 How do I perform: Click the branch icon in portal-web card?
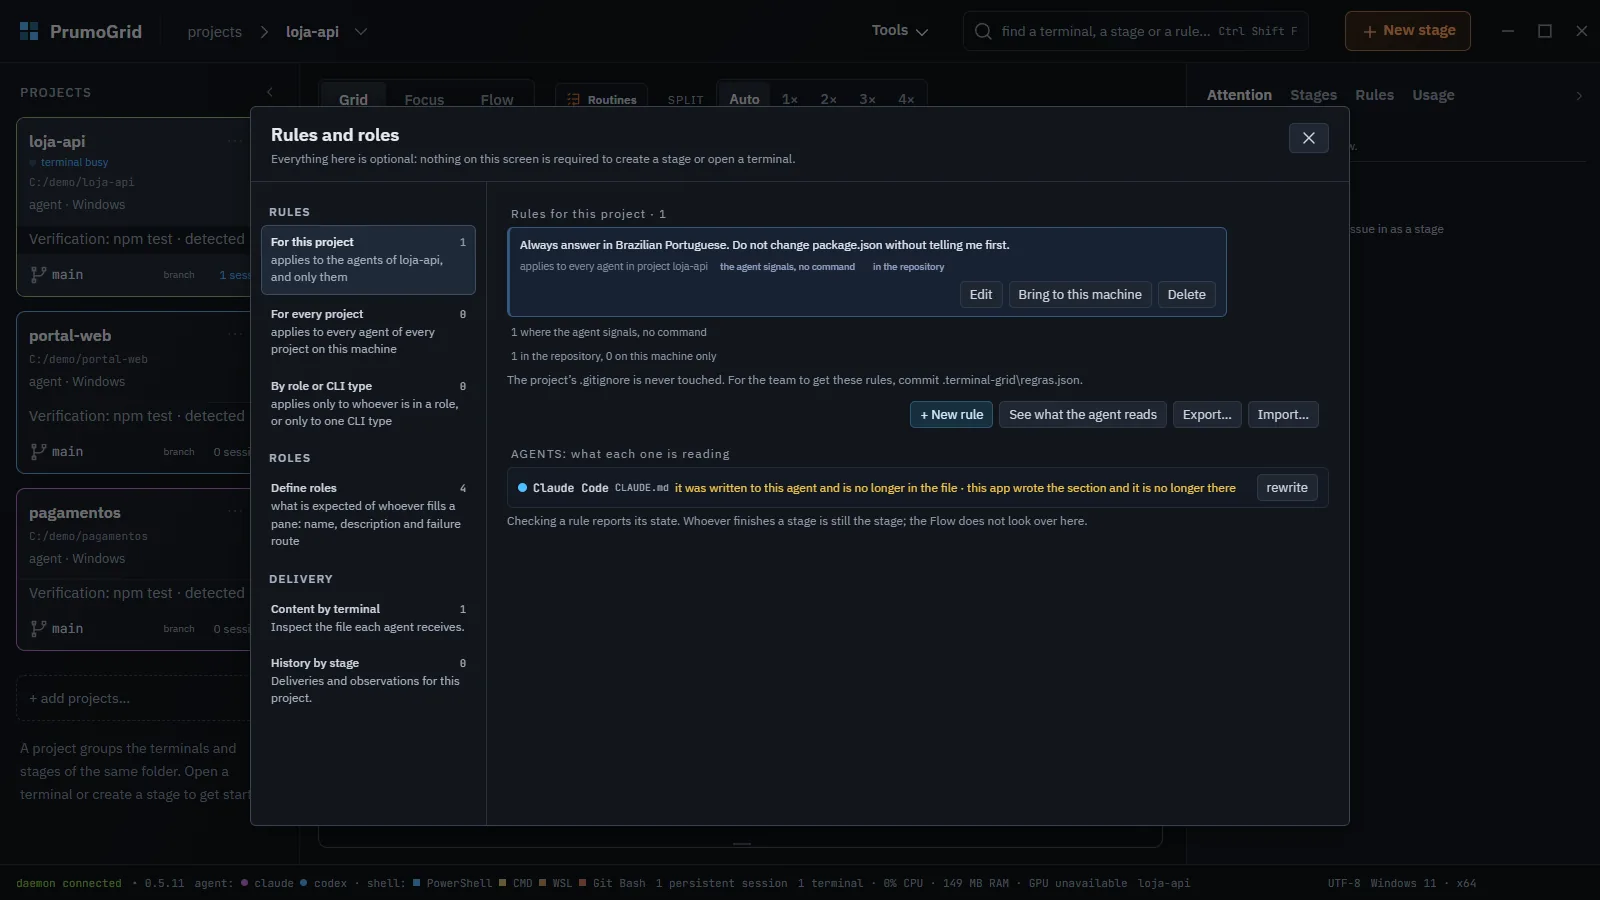[38, 451]
